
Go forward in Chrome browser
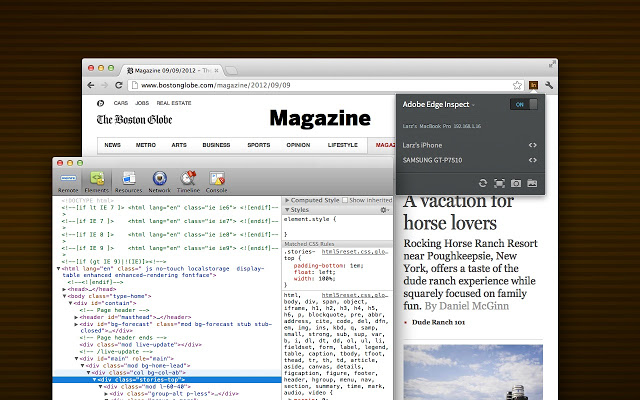(x=104, y=85)
